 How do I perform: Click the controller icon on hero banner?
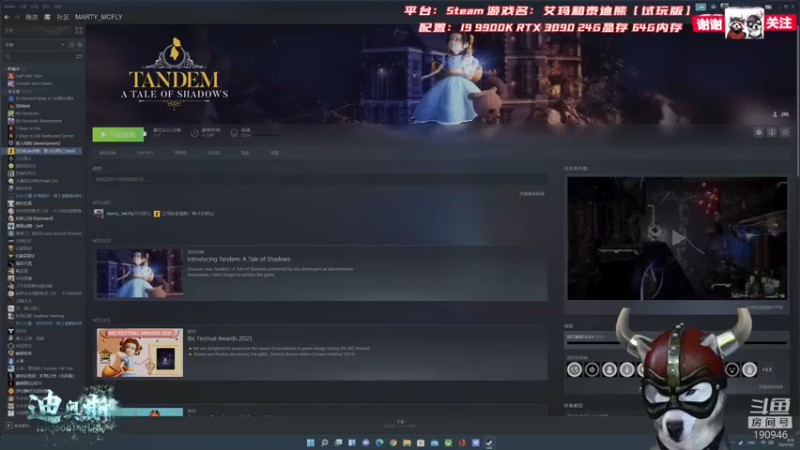[x=785, y=114]
